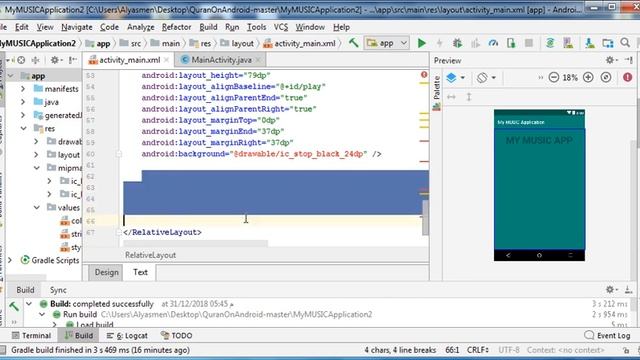Click zoom to fit screen icon in Preview
Image resolution: width=640 pixels, height=360 pixels.
(x=606, y=77)
